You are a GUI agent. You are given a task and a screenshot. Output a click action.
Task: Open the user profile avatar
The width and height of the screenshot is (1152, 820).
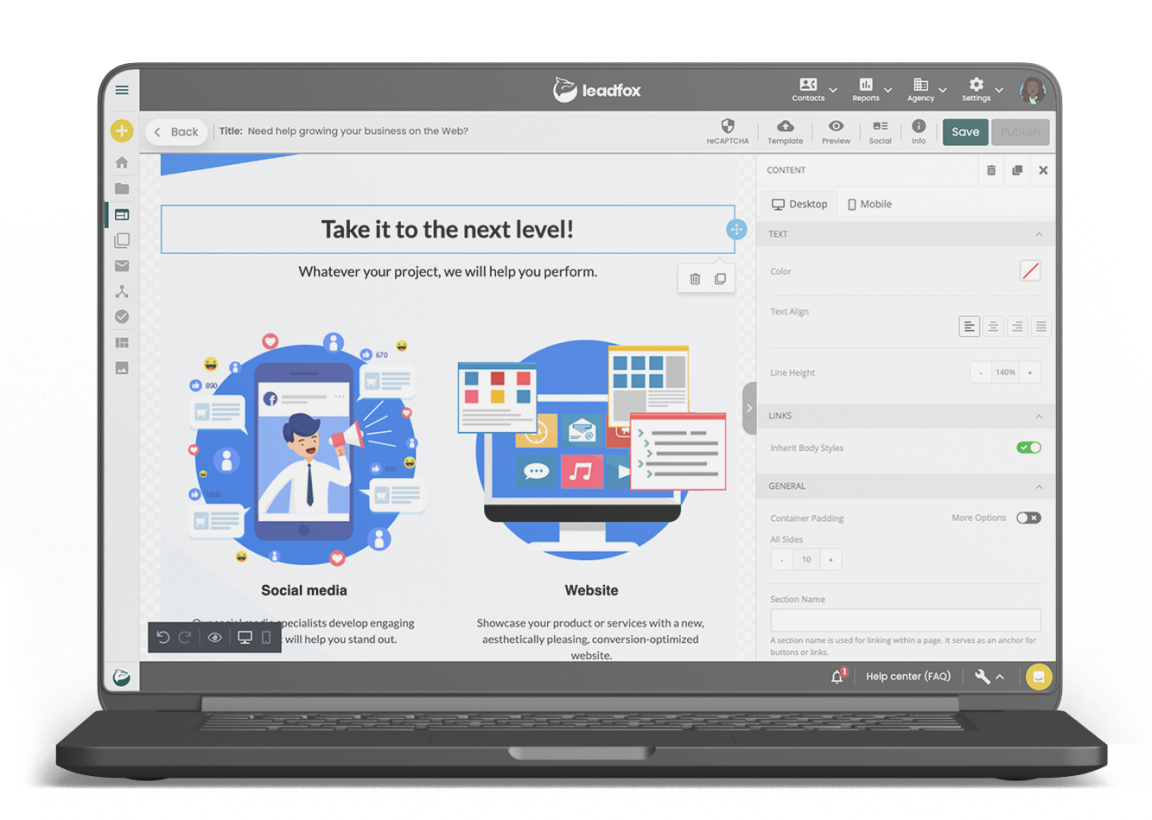(x=1033, y=90)
